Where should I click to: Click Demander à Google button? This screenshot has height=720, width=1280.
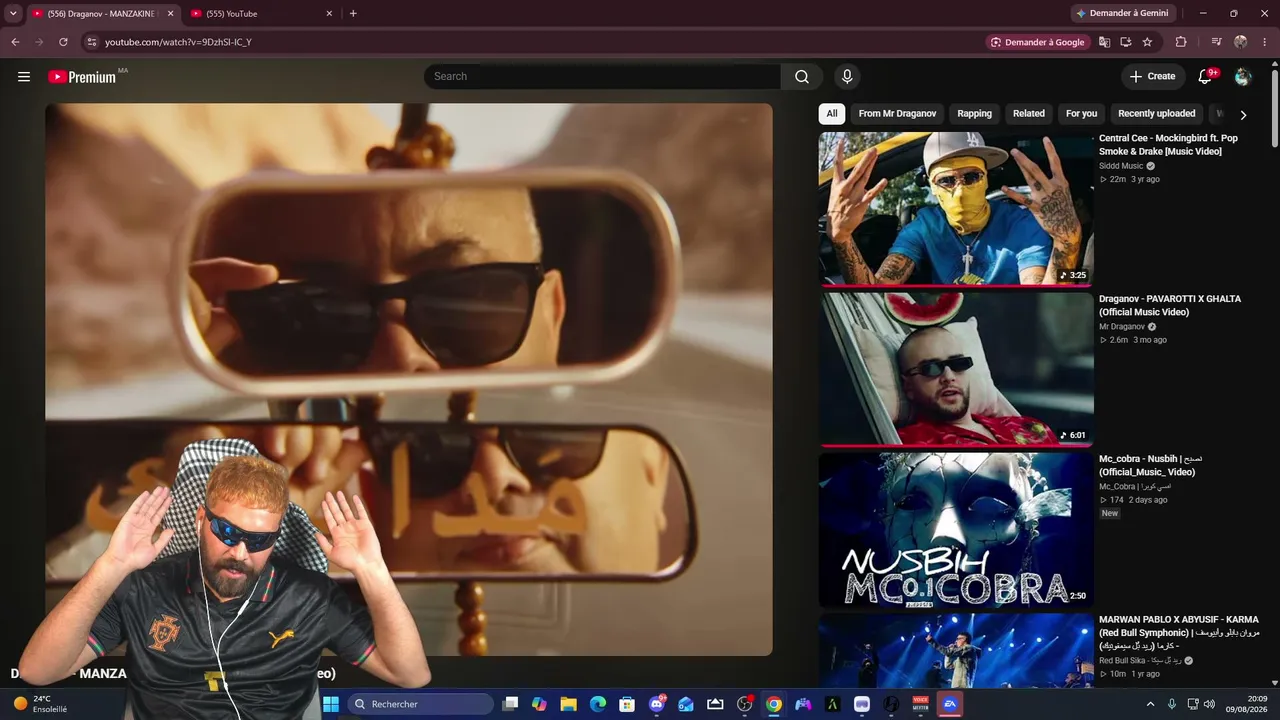[x=1037, y=42]
